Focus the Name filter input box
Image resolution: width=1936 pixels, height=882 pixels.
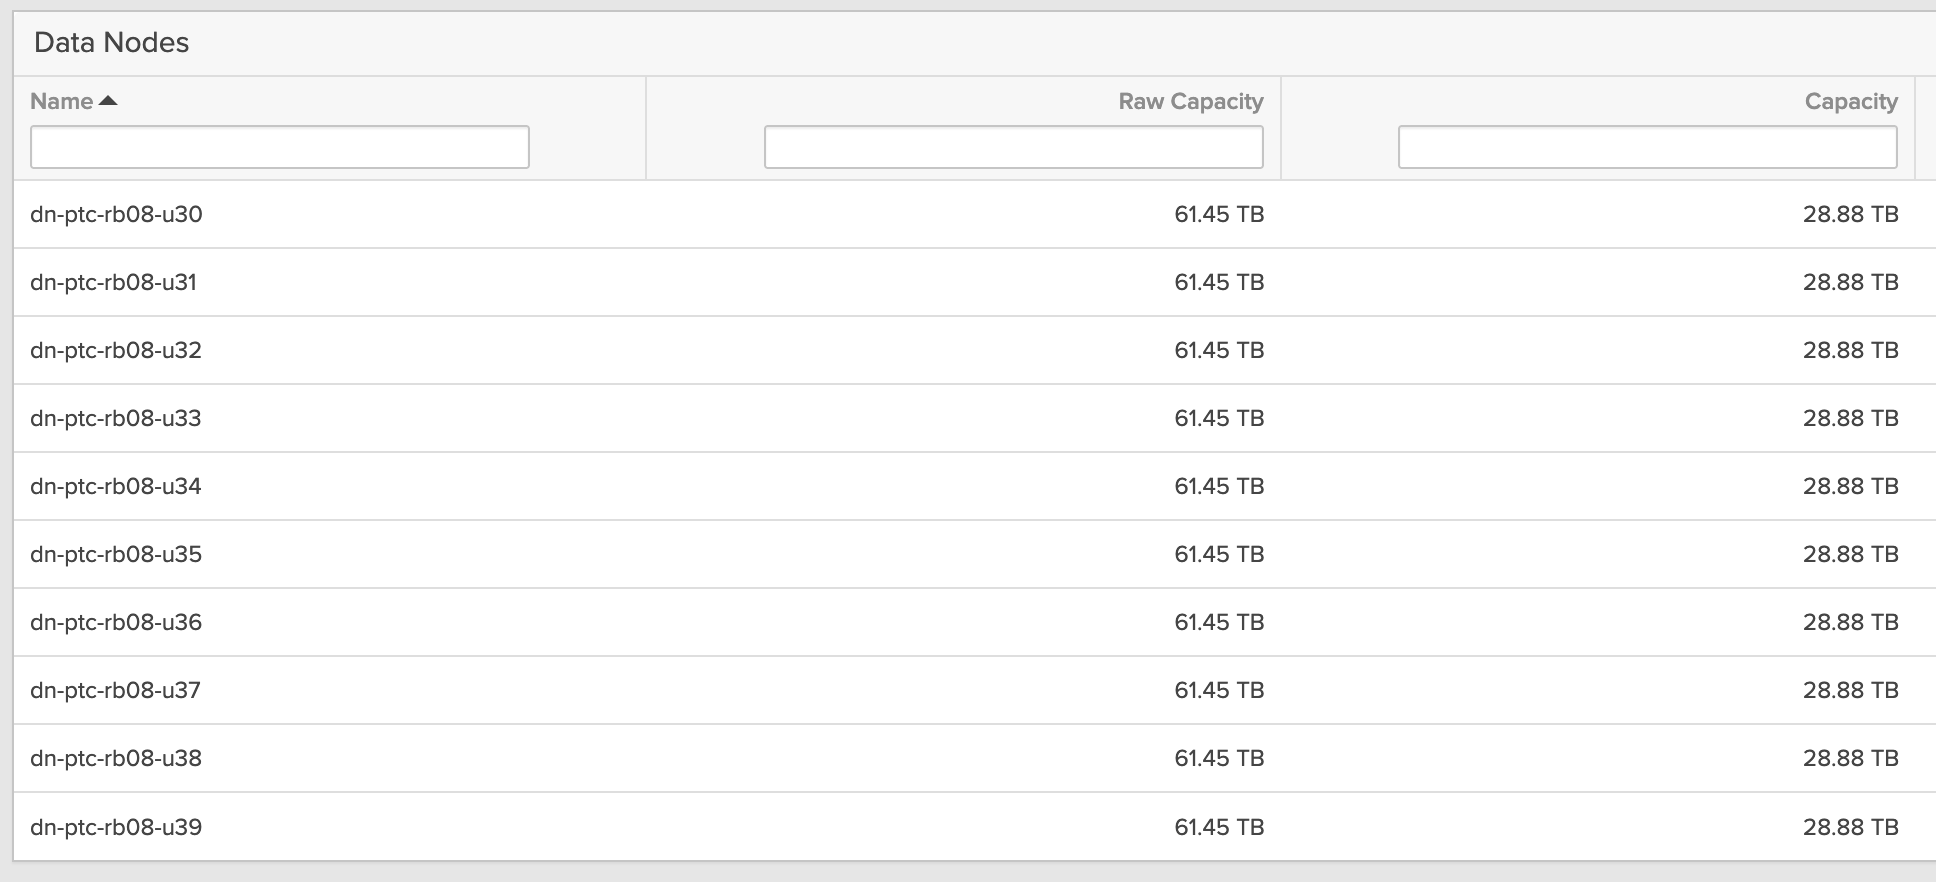point(279,147)
